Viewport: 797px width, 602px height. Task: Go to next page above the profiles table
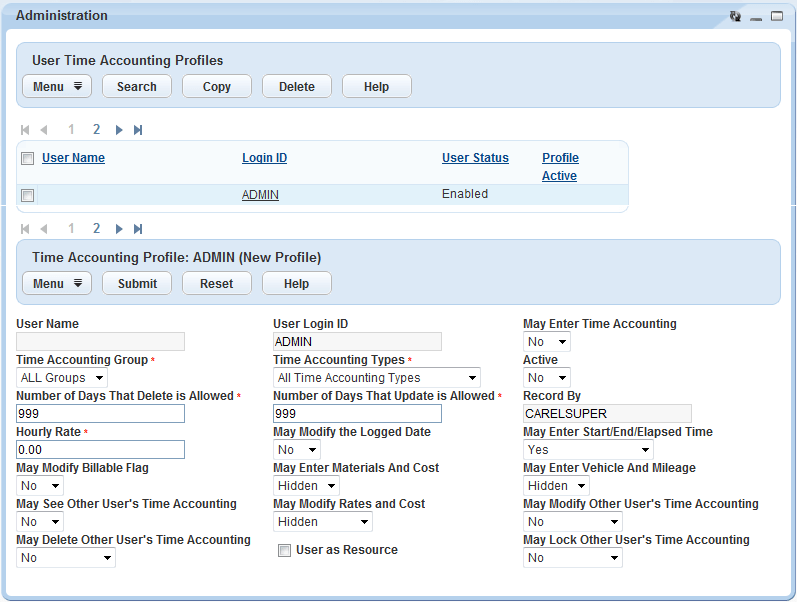[x=119, y=130]
